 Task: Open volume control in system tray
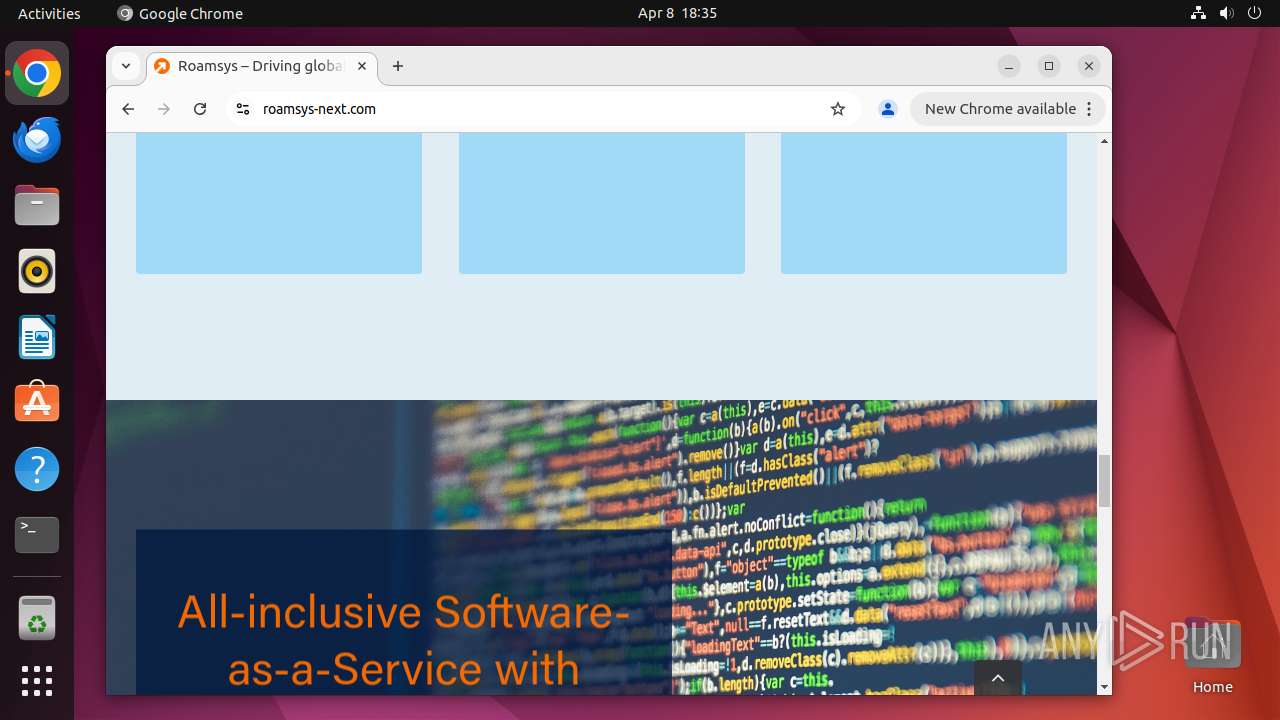tap(1227, 13)
